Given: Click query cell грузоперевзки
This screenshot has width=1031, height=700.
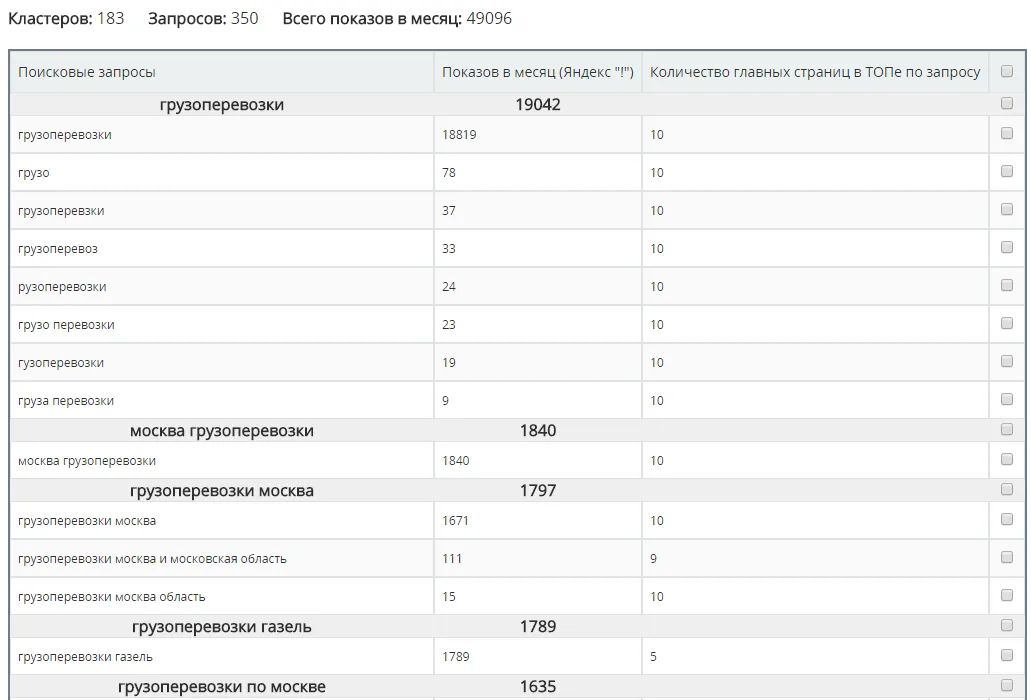Looking at the screenshot, I should pos(61,211).
